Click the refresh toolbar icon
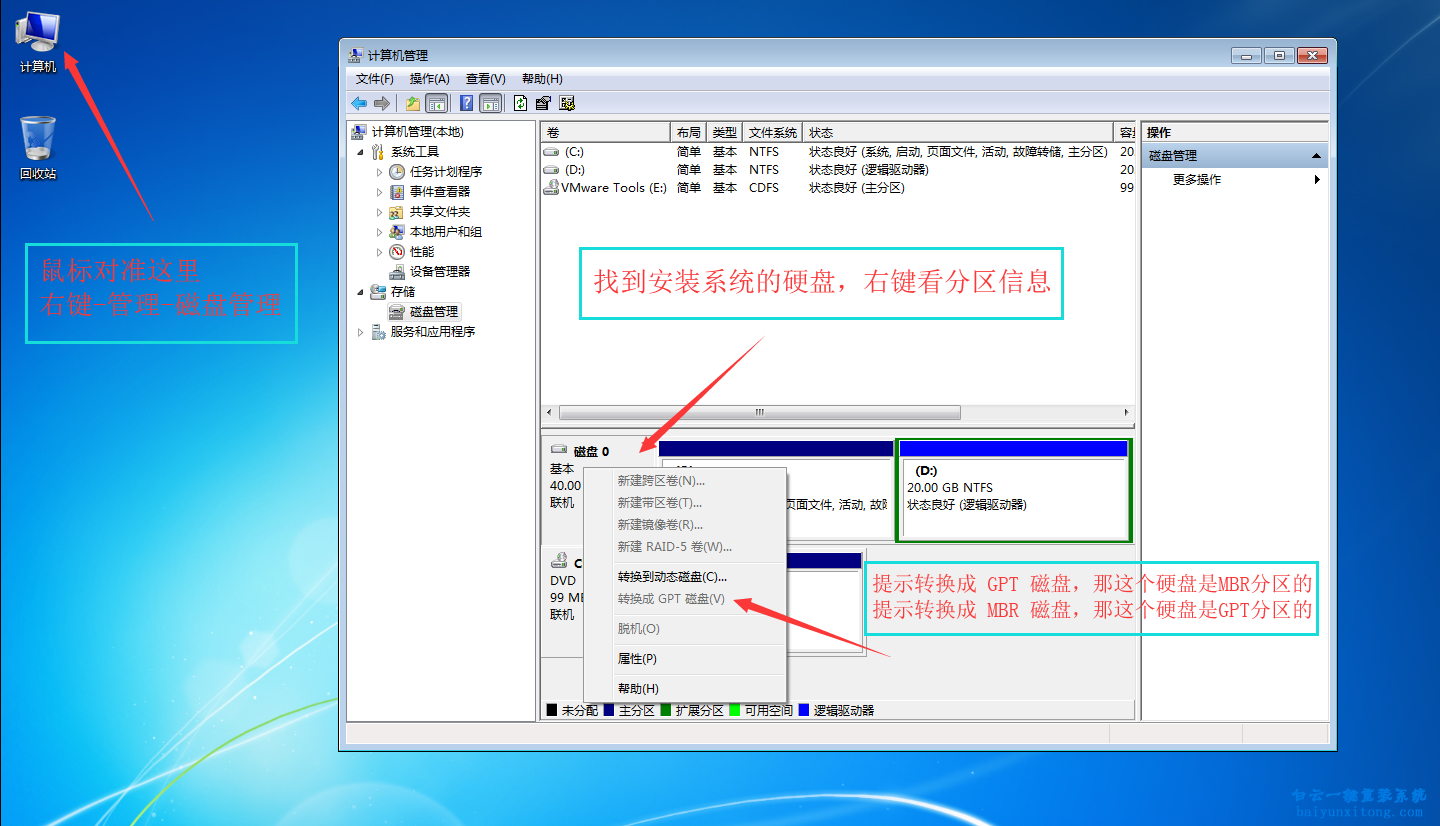This screenshot has width=1440, height=826. click(x=518, y=102)
